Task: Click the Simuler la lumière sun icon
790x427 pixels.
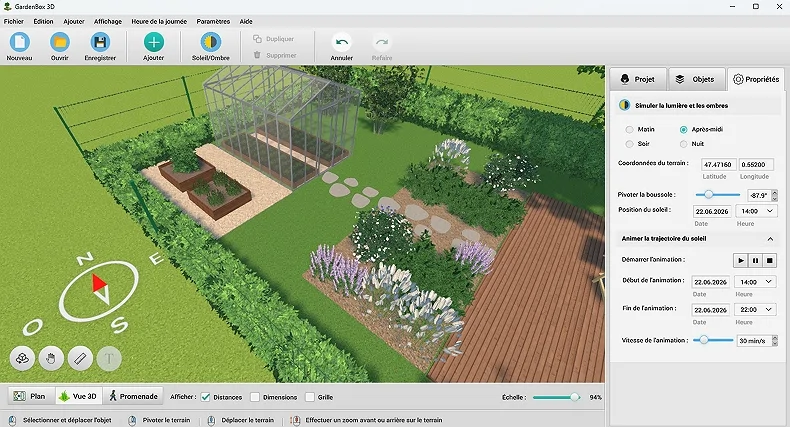Action: [625, 105]
